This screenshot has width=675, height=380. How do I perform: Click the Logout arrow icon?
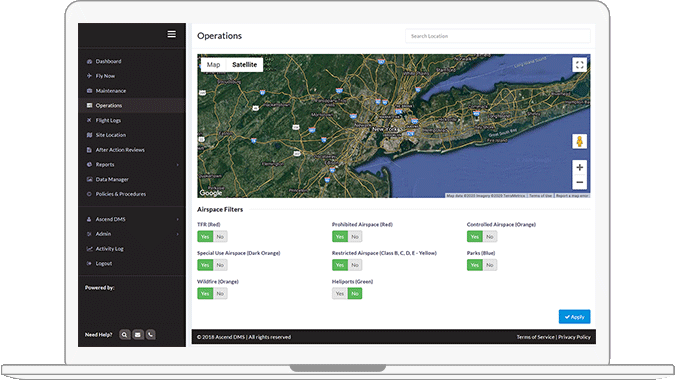tap(90, 263)
